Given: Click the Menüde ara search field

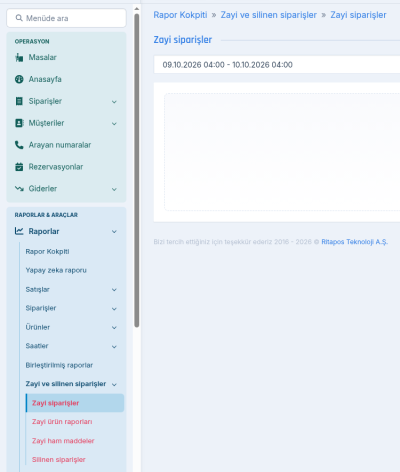Looking at the screenshot, I should coord(66,18).
